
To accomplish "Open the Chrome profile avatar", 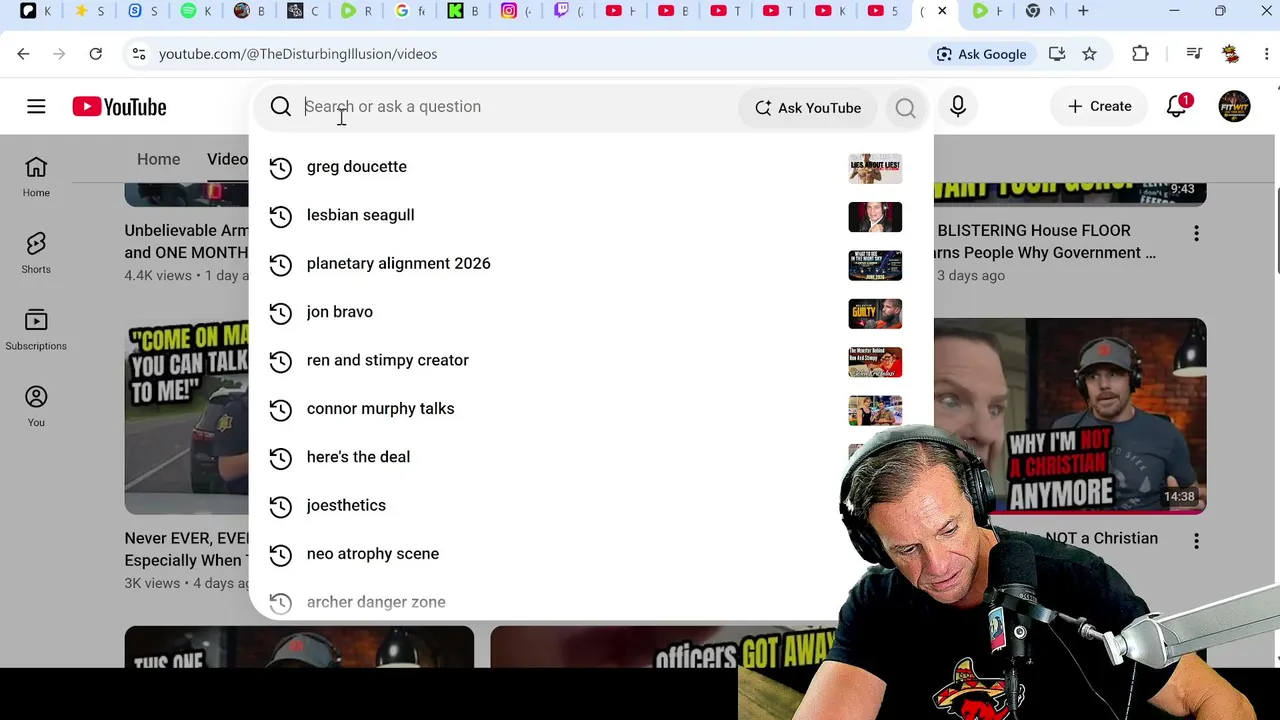I will pos(1231,54).
